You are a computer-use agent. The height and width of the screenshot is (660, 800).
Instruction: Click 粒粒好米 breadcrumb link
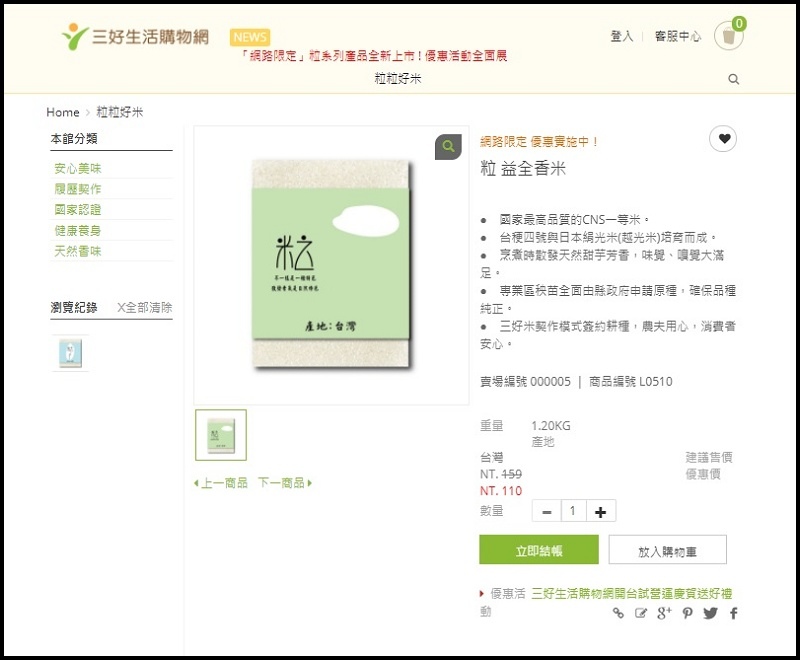tap(120, 112)
